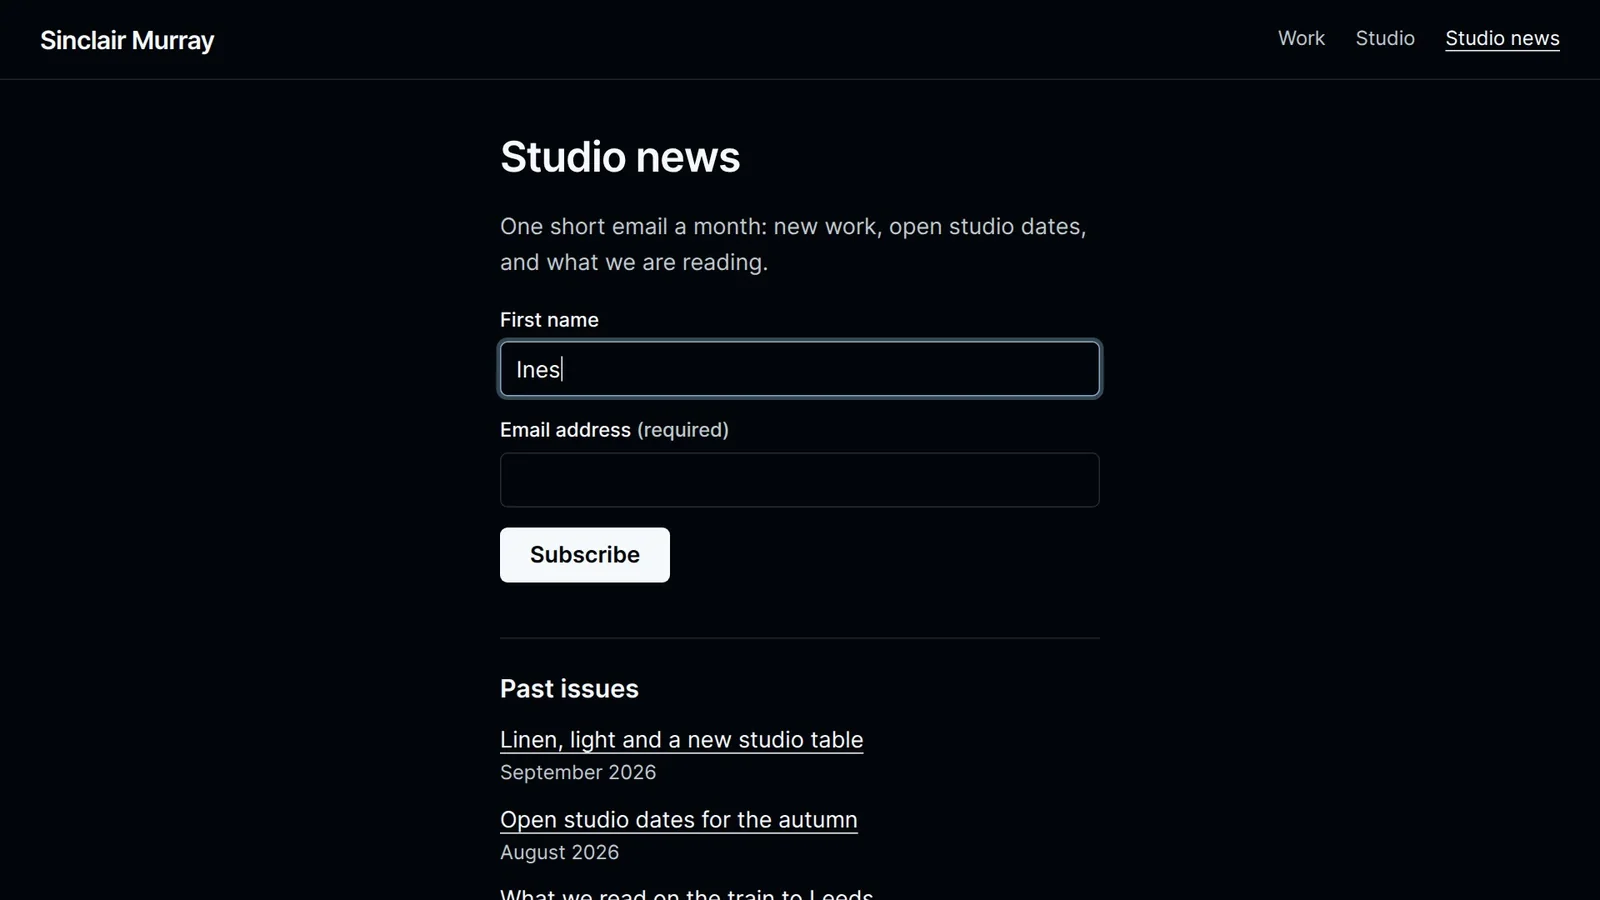Screen dimensions: 1600x900
Task: Click the 'September 2026' date text
Action: click(578, 773)
